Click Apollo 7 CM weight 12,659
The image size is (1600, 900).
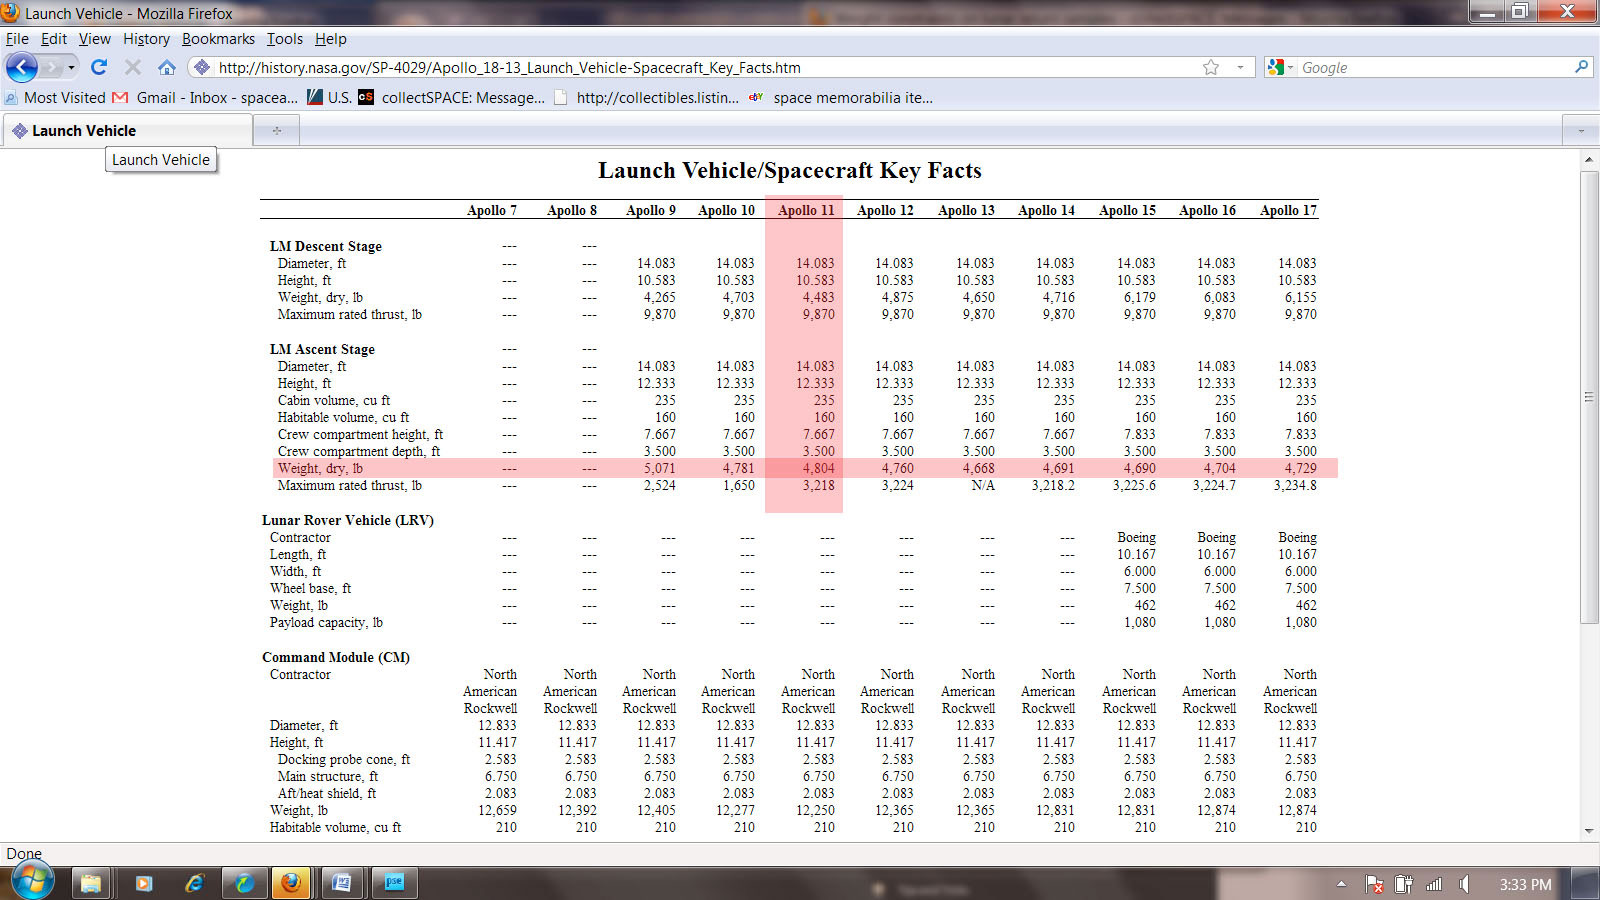(x=497, y=810)
